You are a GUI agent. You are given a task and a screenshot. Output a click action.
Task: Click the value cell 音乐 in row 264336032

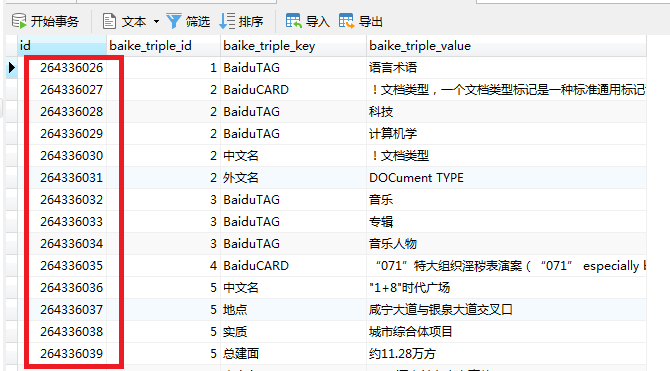pyautogui.click(x=506, y=200)
